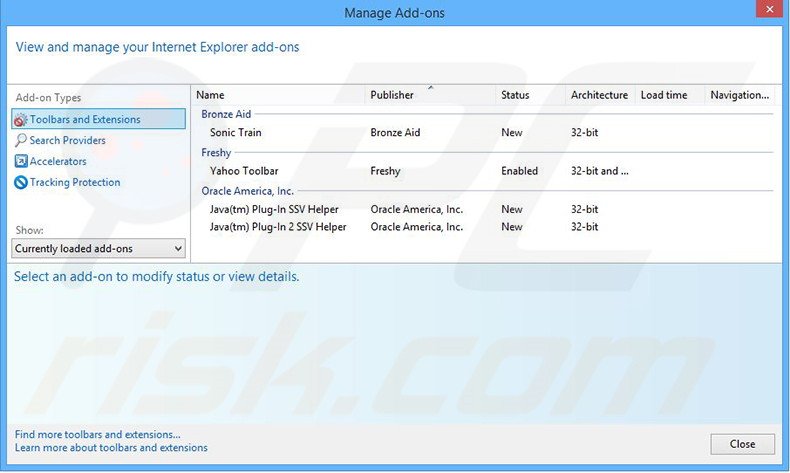Click the Tracking Protection blocked-circle icon

pyautogui.click(x=21, y=182)
